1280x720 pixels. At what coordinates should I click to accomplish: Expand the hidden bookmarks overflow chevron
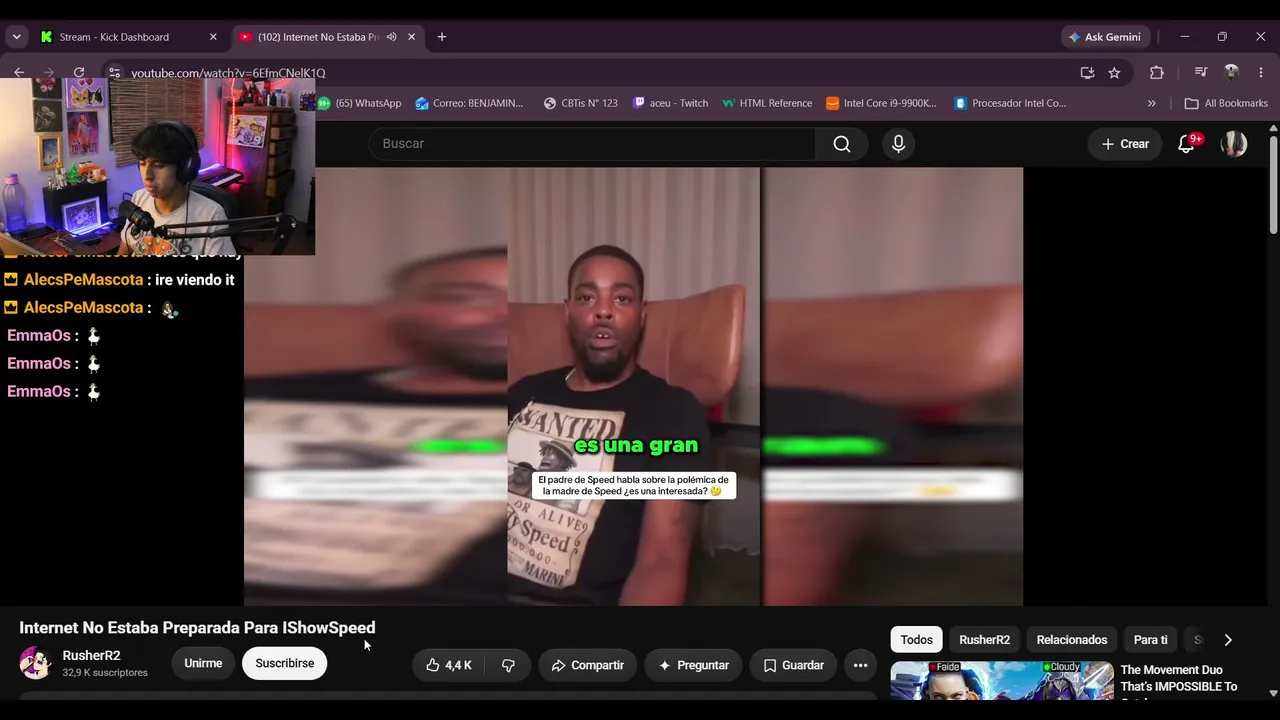pyautogui.click(x=1152, y=103)
